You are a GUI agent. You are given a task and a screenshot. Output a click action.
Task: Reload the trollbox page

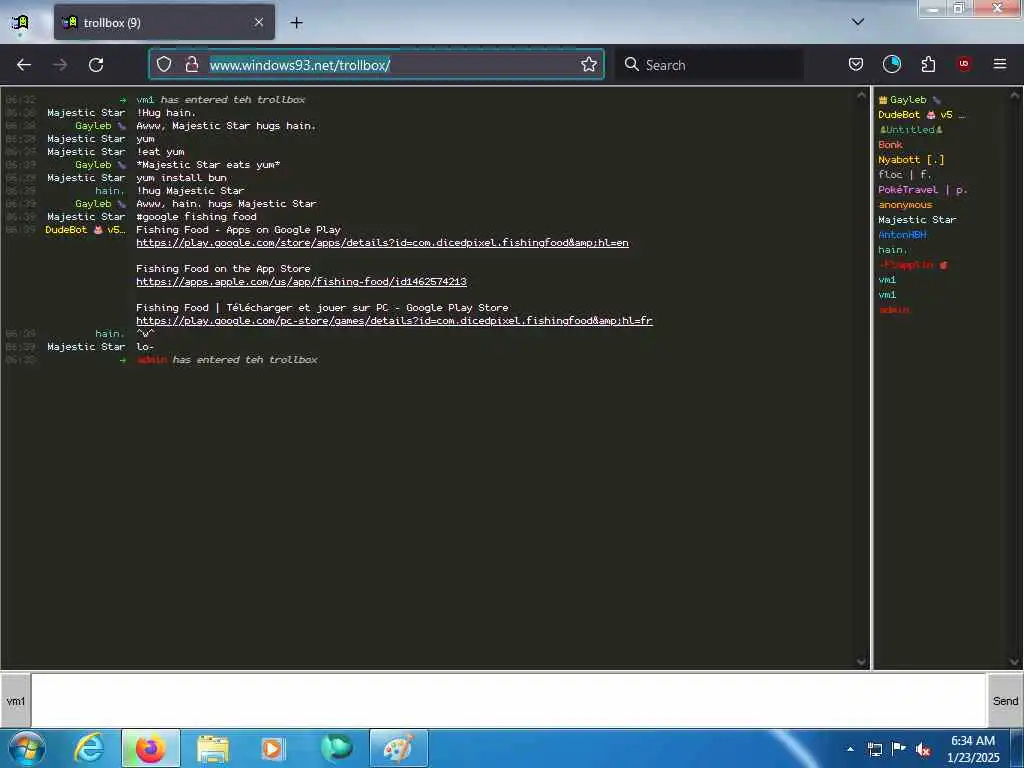[96, 65]
